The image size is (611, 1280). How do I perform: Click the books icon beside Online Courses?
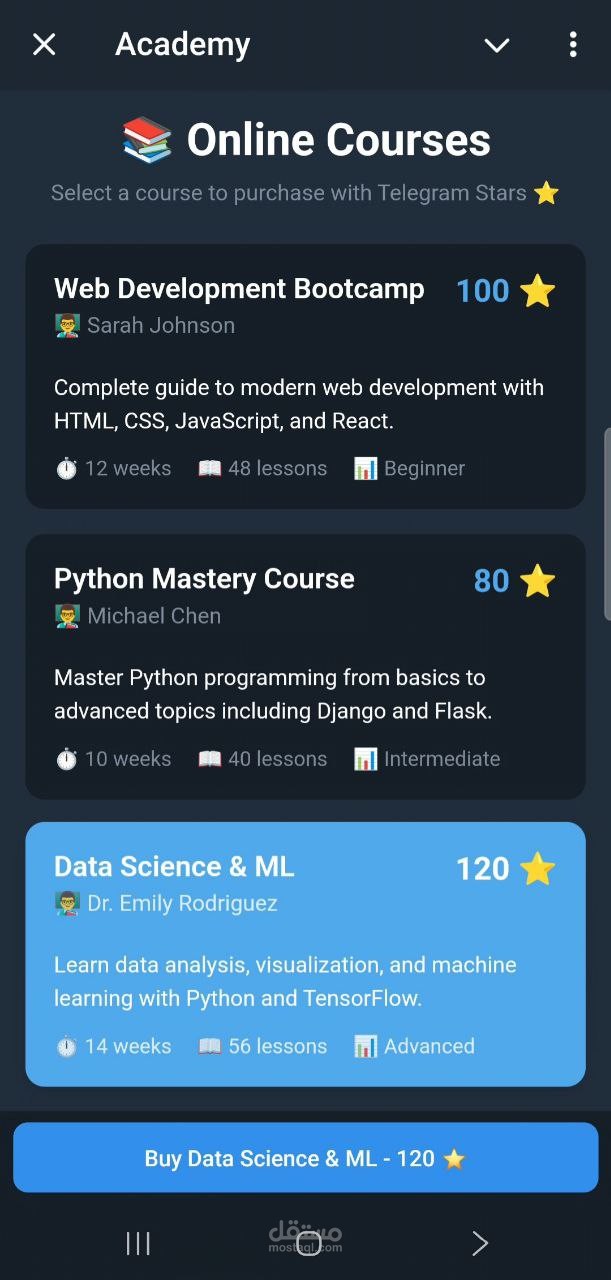147,140
